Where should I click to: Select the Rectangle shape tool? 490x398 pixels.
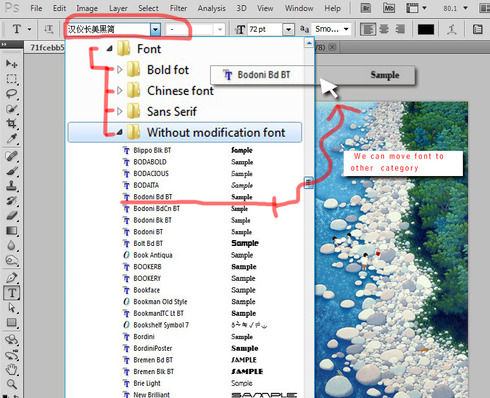[11, 323]
